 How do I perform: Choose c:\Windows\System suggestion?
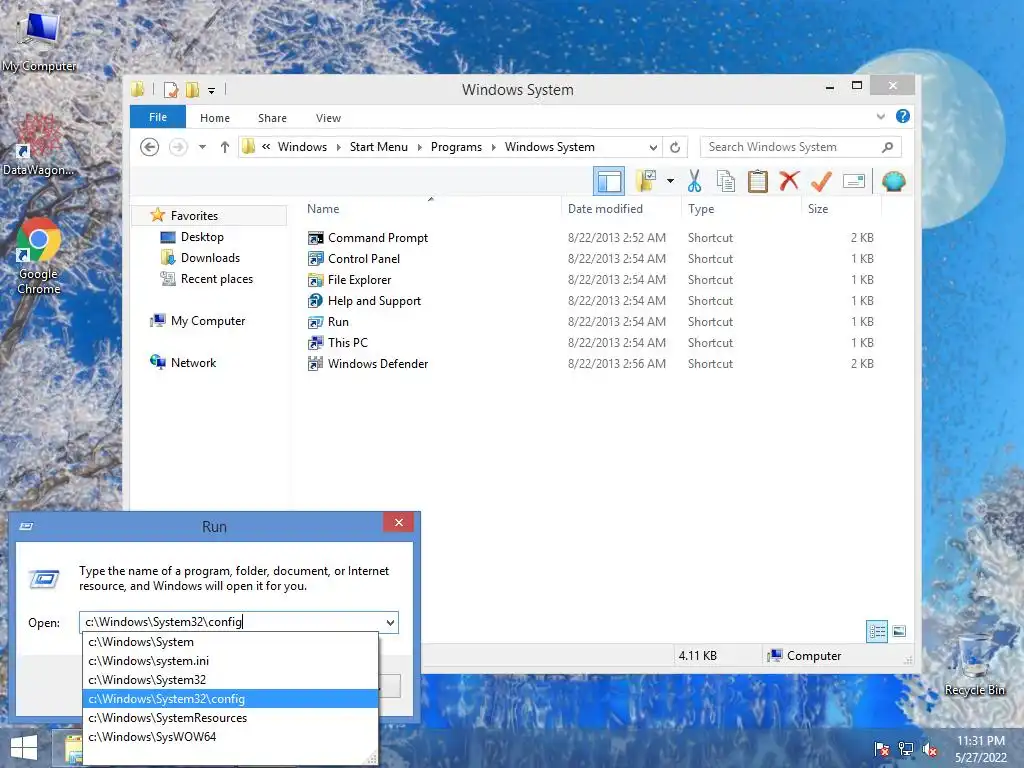tap(231, 642)
